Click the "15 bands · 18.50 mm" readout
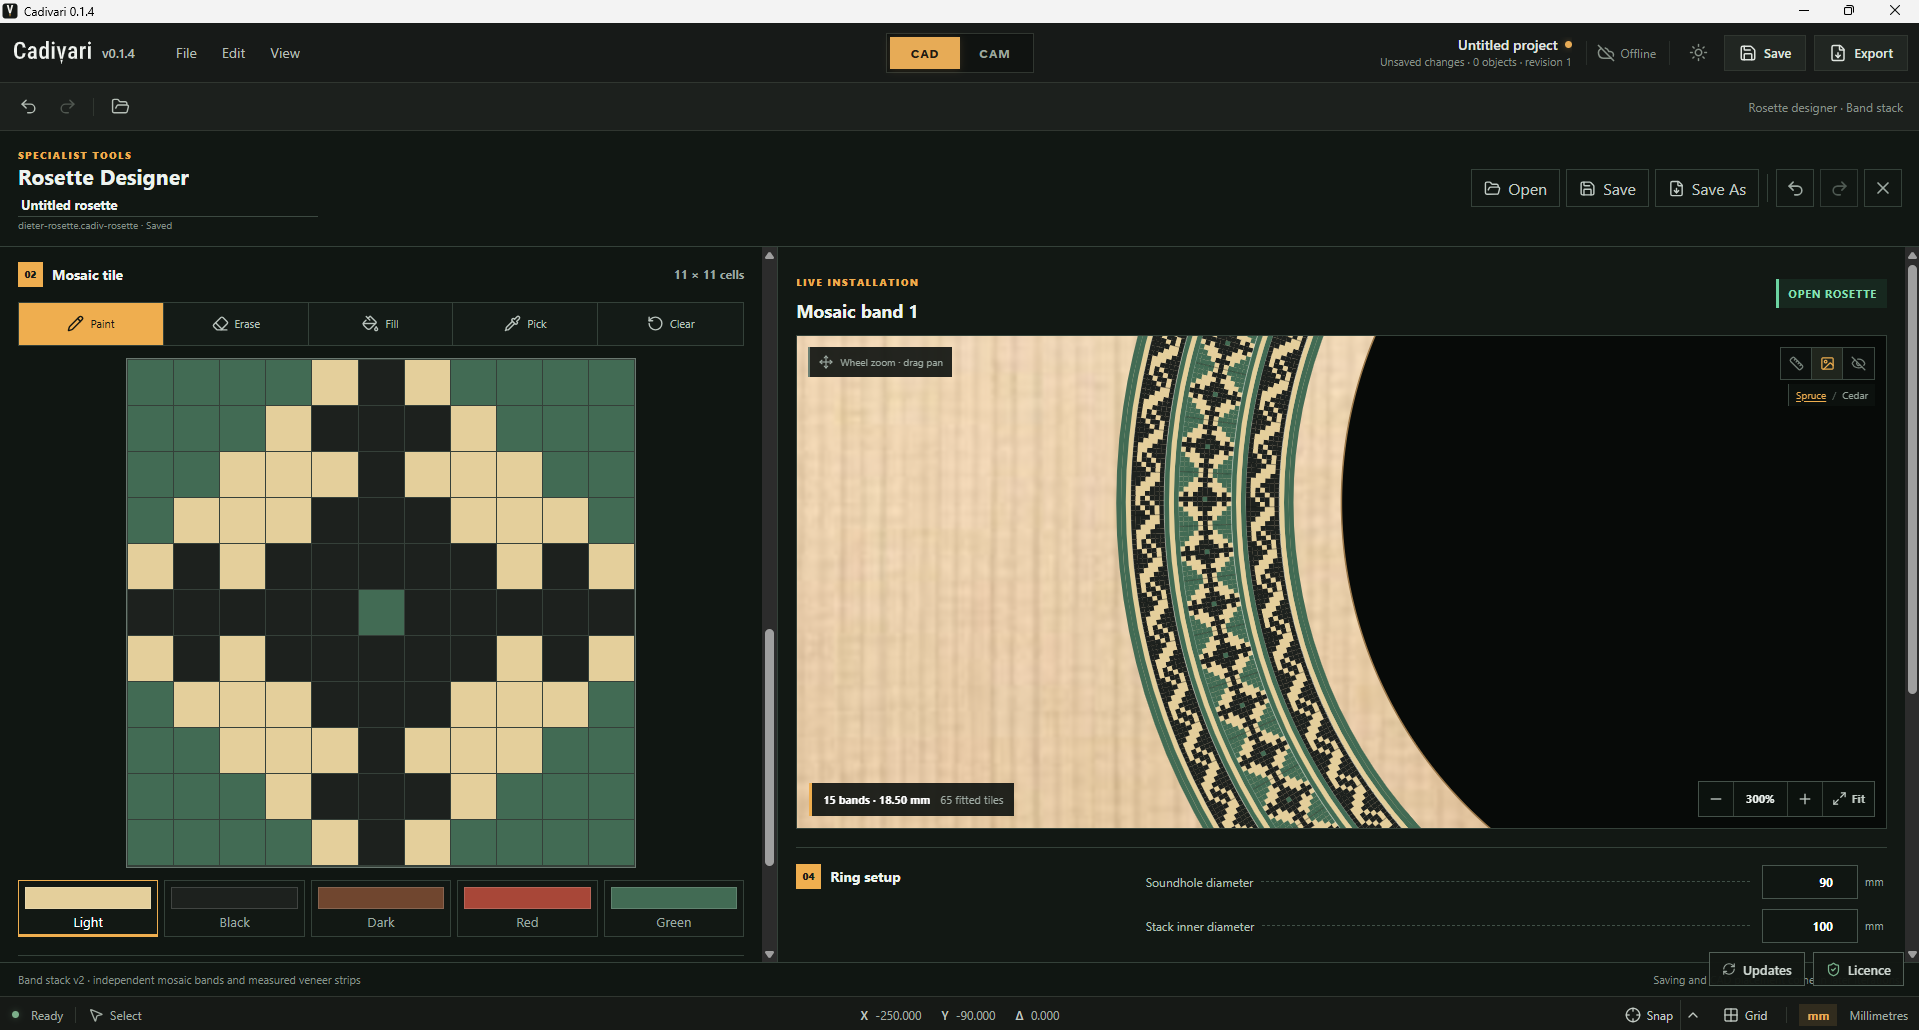 pyautogui.click(x=876, y=800)
